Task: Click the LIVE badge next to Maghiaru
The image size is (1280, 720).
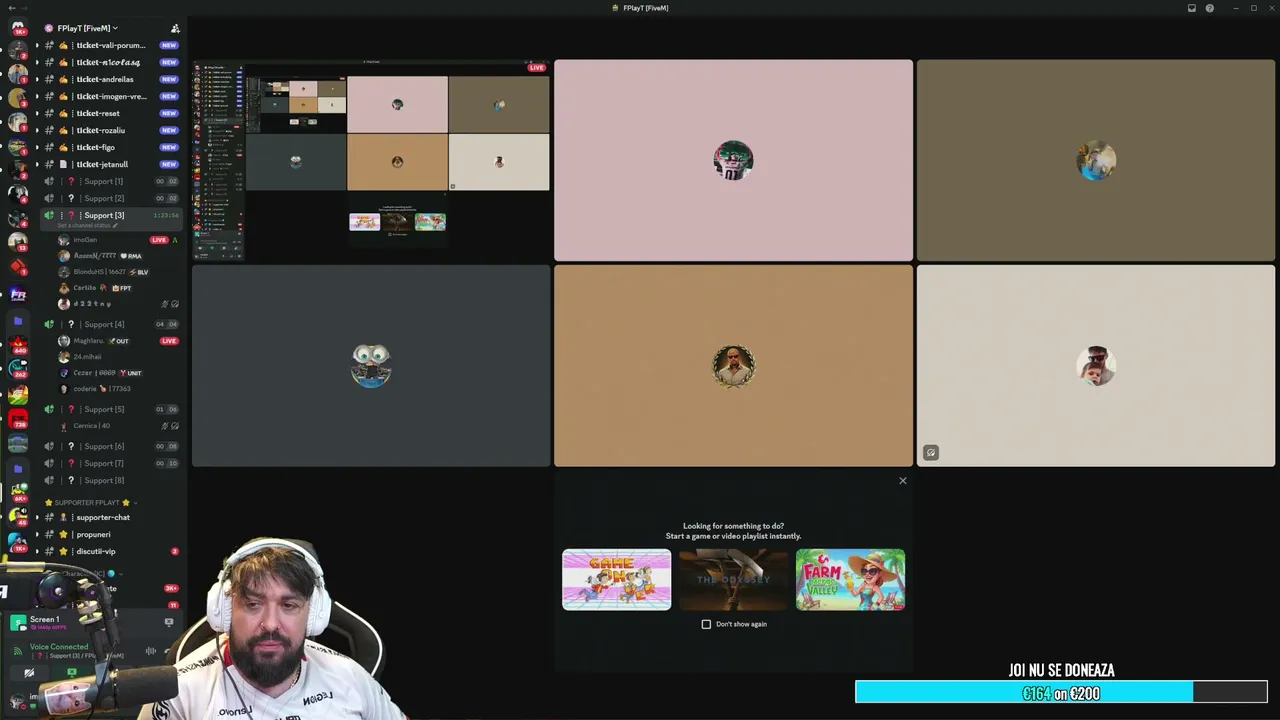Action: pos(169,341)
